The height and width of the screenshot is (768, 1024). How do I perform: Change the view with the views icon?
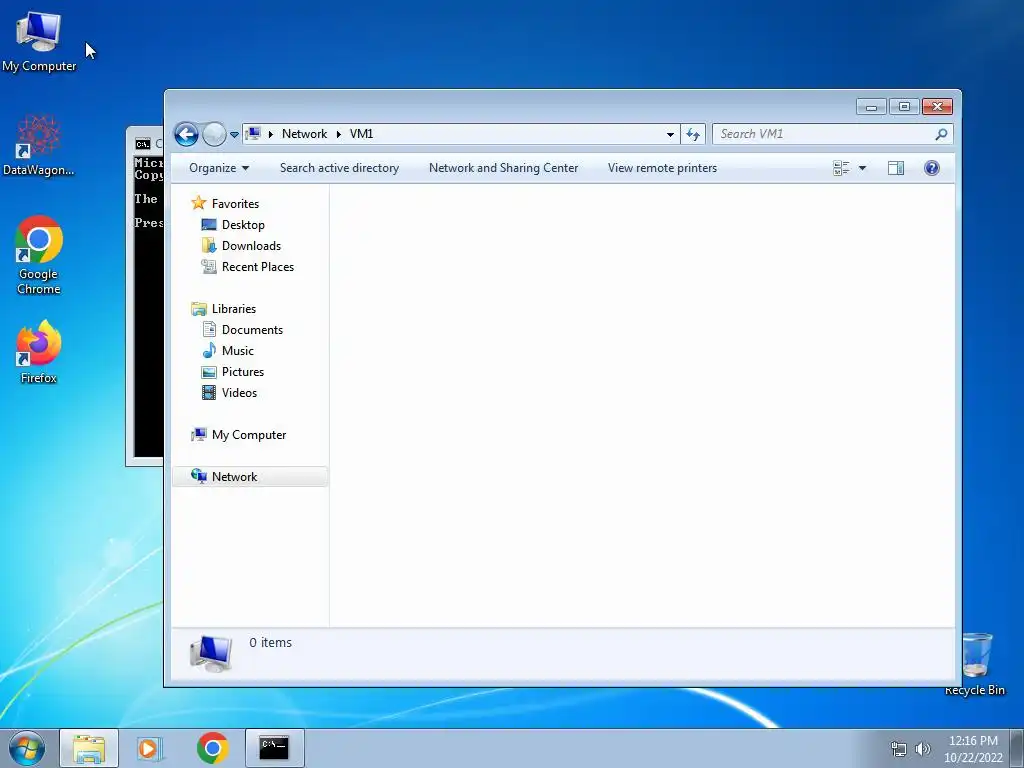point(841,168)
